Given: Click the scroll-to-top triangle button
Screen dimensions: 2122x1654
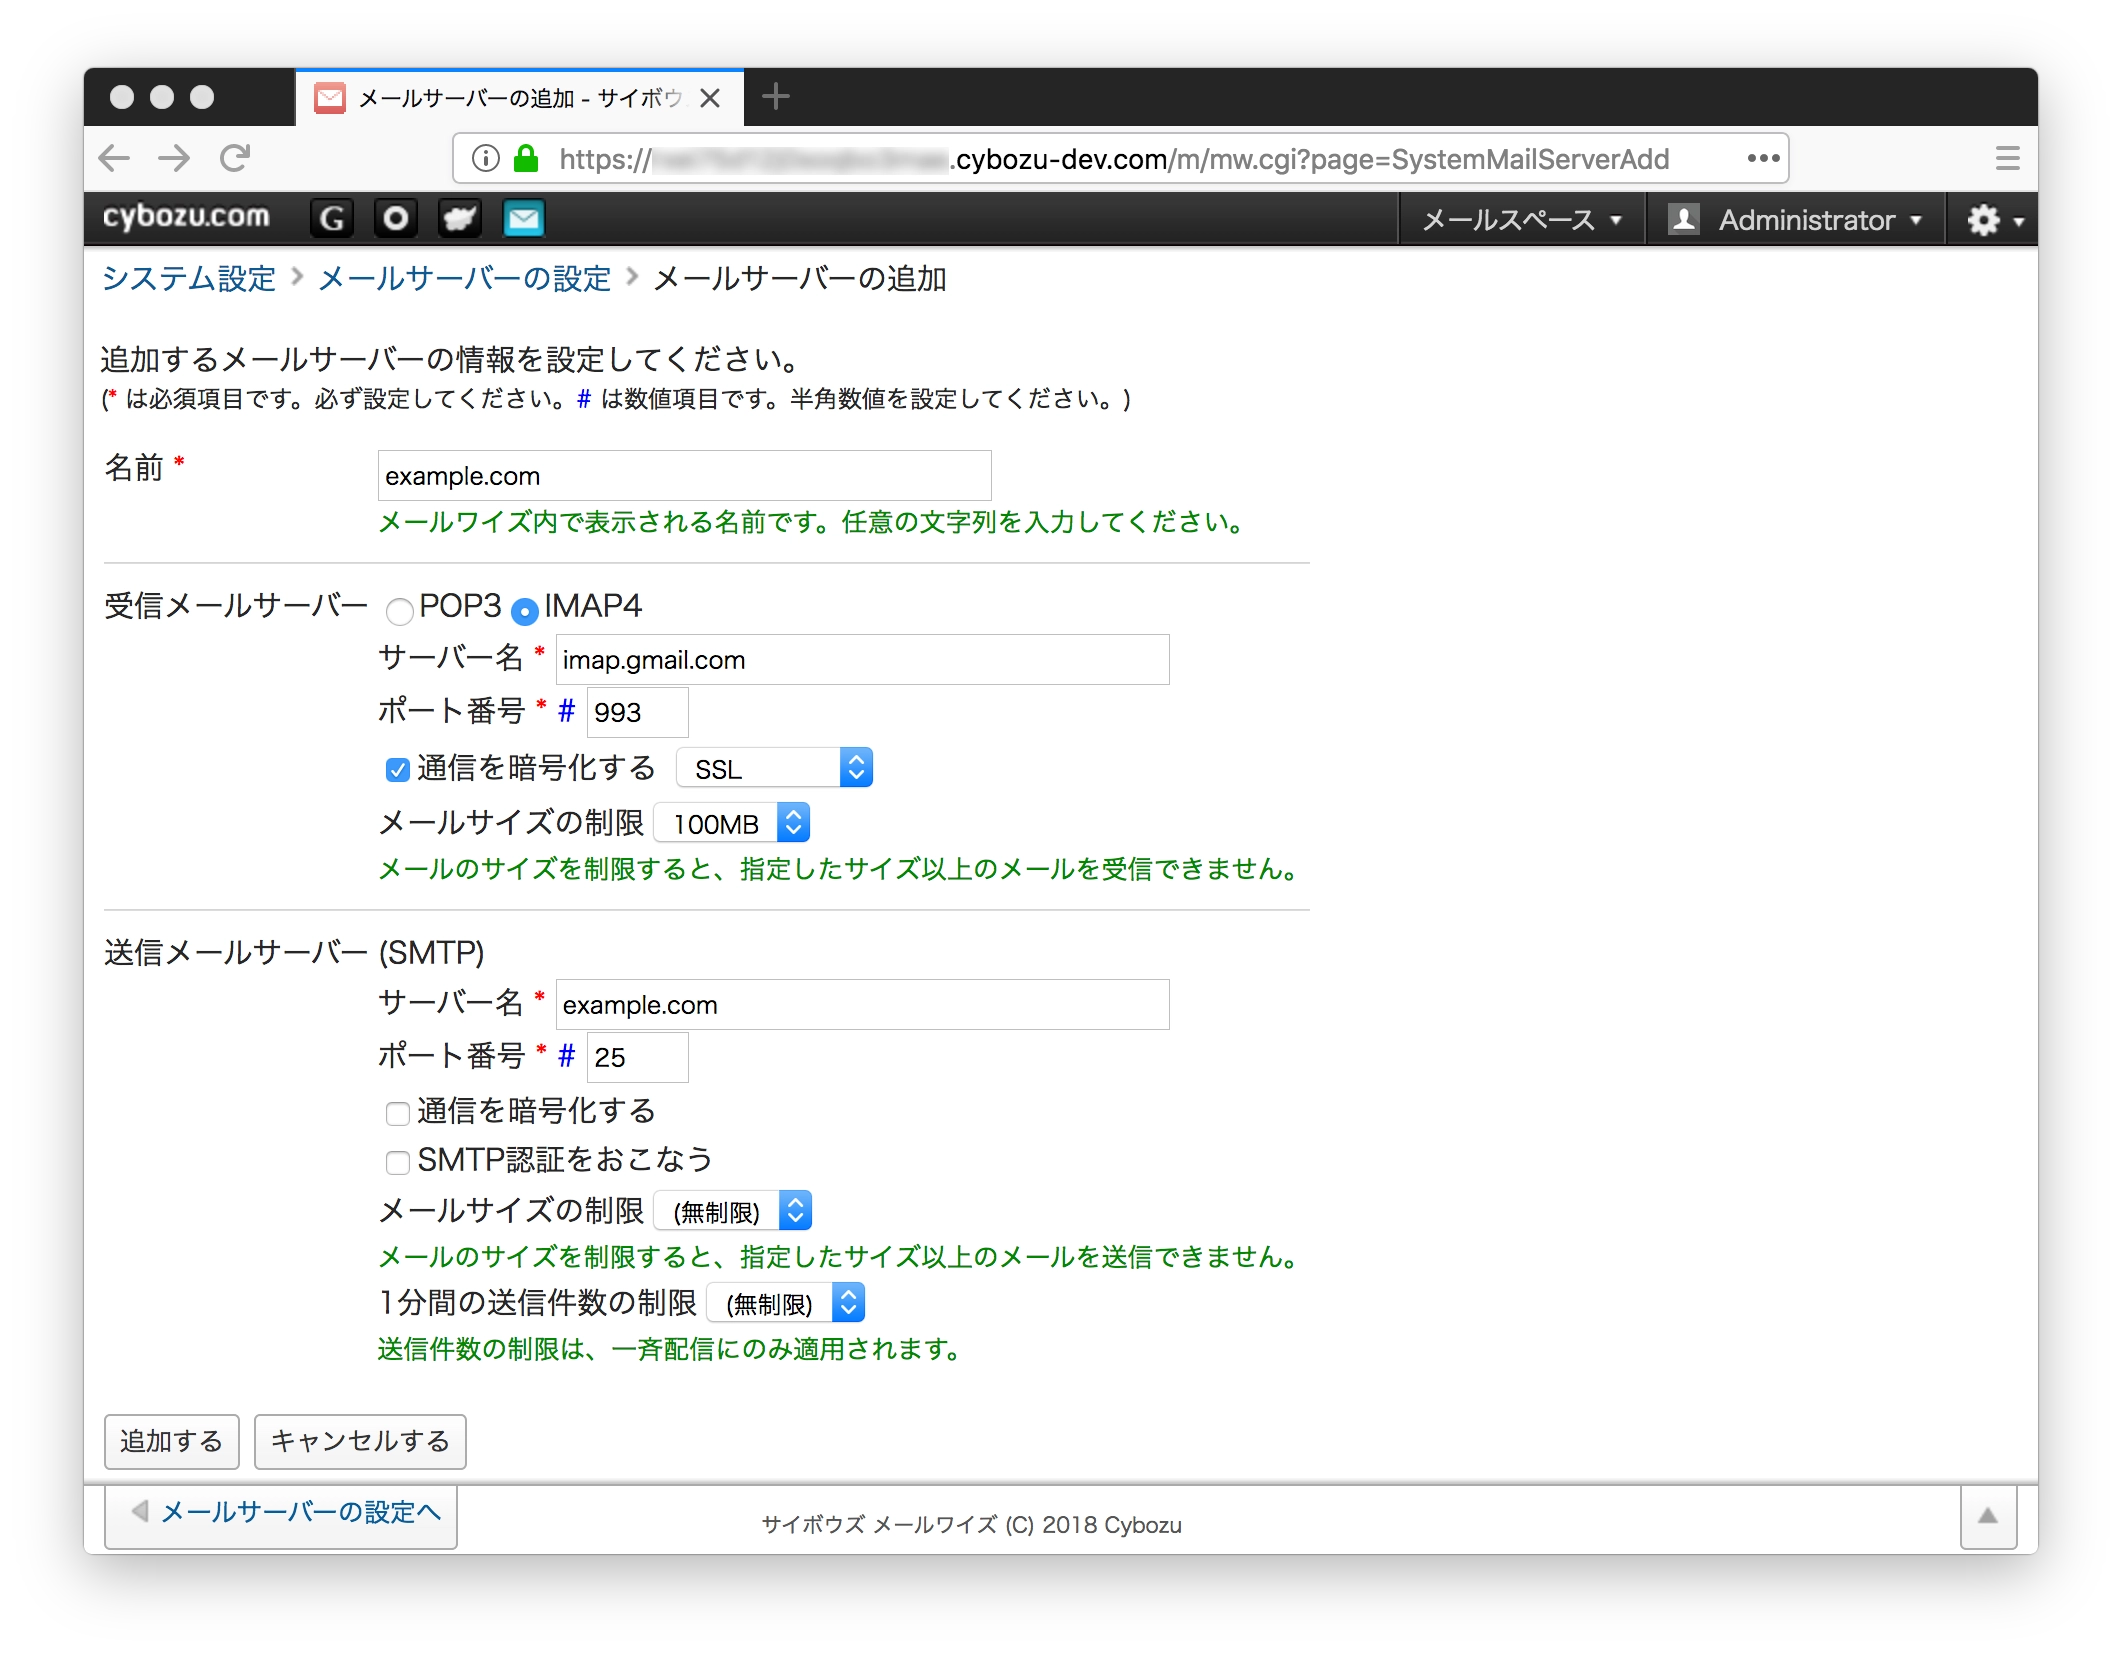Looking at the screenshot, I should coord(1987,1516).
